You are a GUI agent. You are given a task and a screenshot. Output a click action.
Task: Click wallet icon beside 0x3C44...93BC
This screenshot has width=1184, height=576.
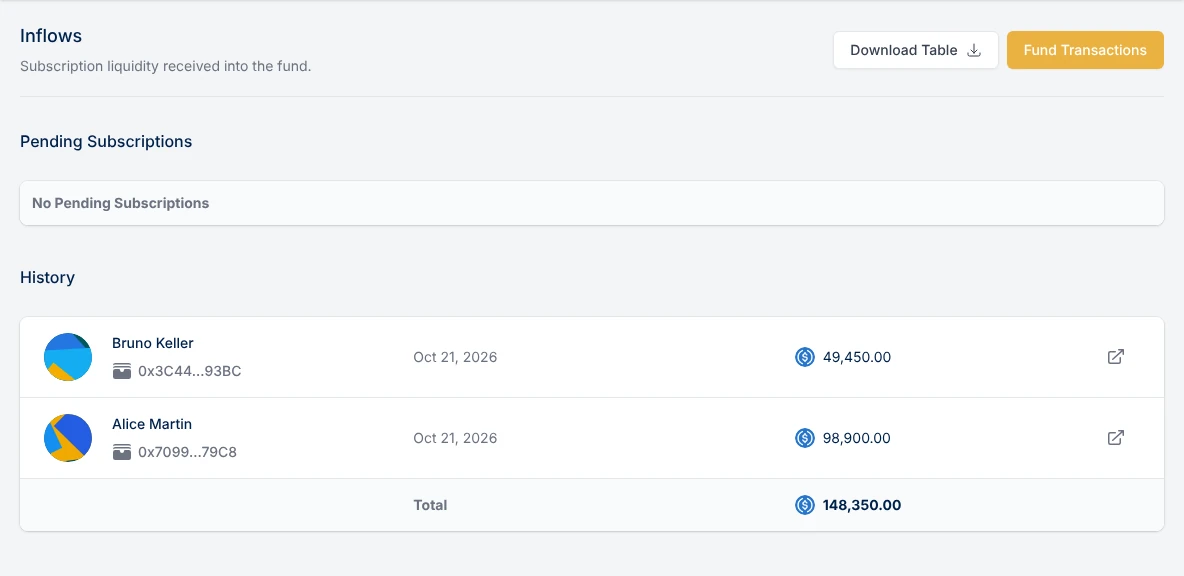point(122,371)
